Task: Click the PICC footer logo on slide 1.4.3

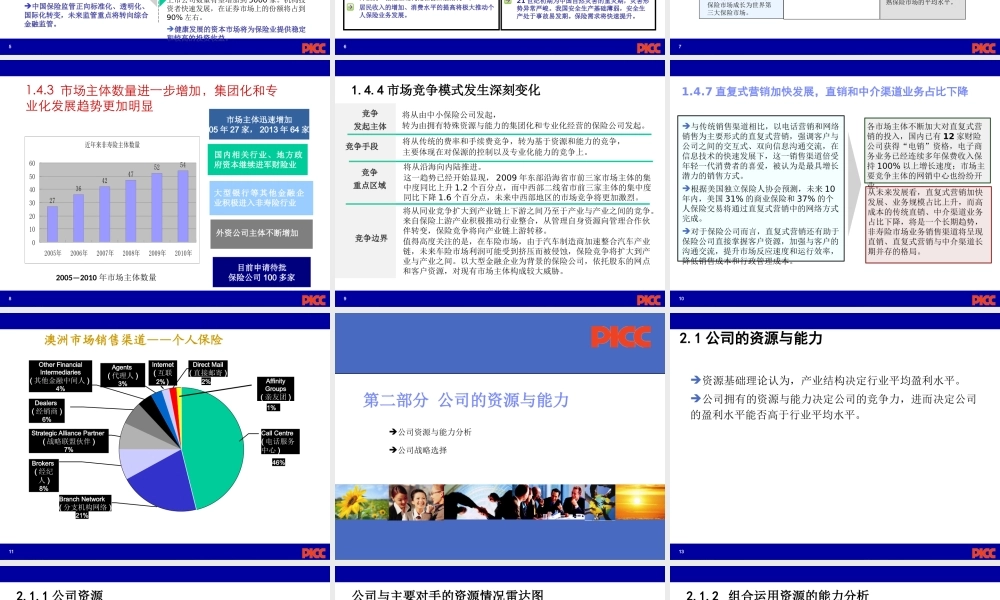Action: [x=313, y=300]
